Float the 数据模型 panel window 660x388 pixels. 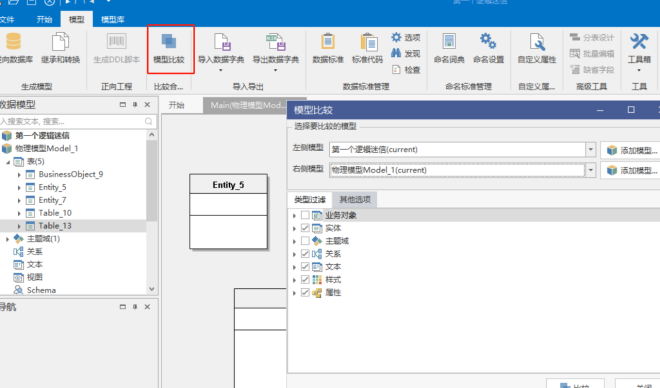[122, 104]
